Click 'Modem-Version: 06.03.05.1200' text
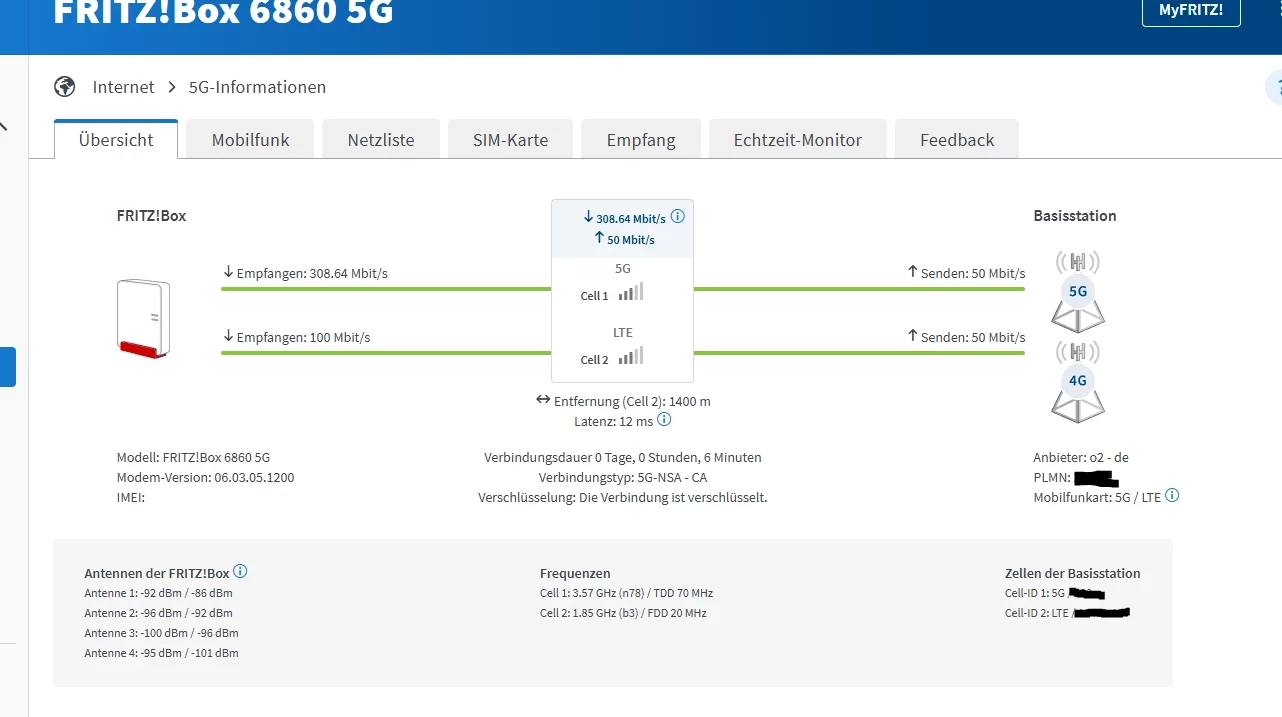This screenshot has height=717, width=1282. 205,477
